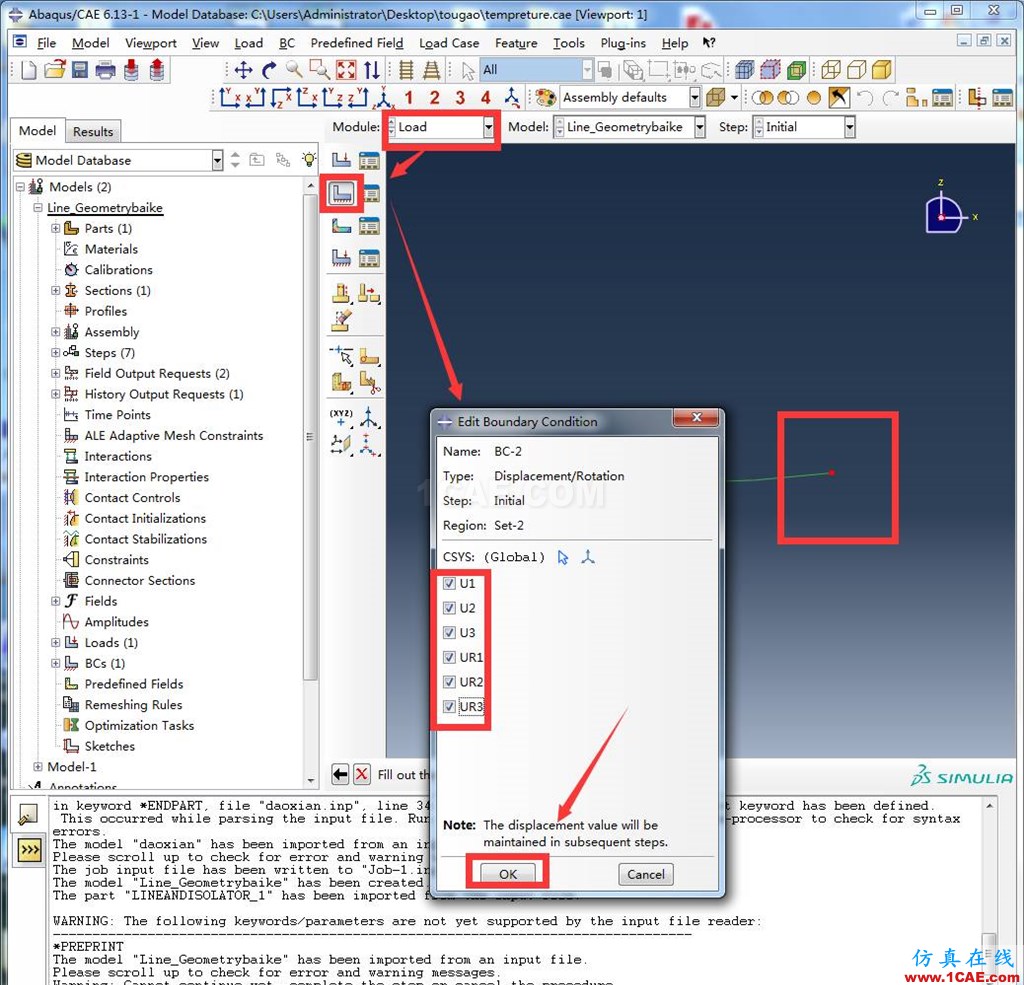Click the Print icon in toolbar
The height and width of the screenshot is (985, 1024).
(x=105, y=70)
